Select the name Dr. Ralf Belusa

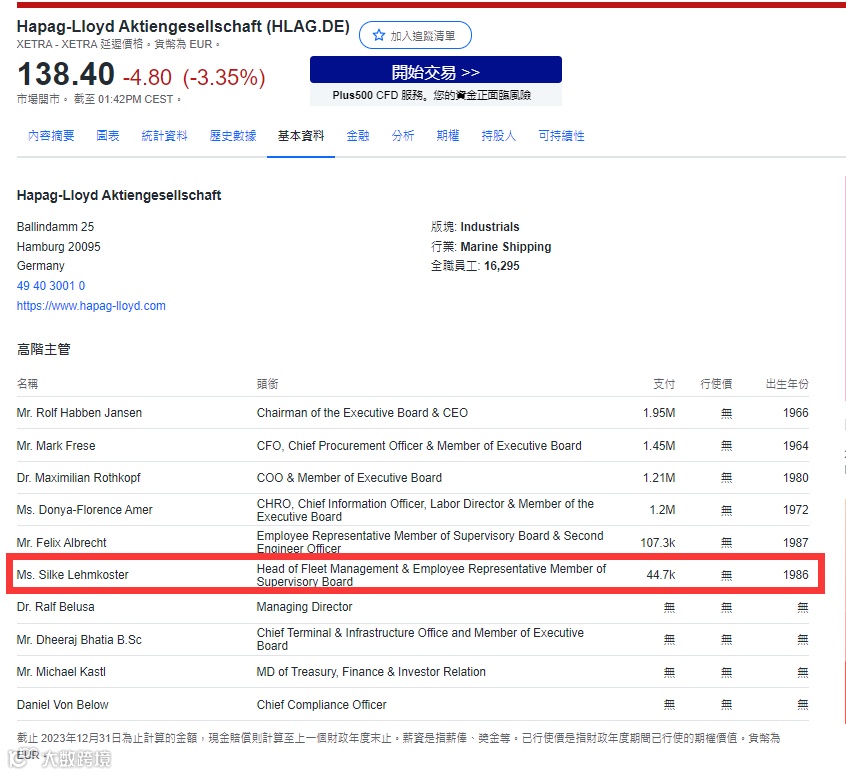click(56, 607)
